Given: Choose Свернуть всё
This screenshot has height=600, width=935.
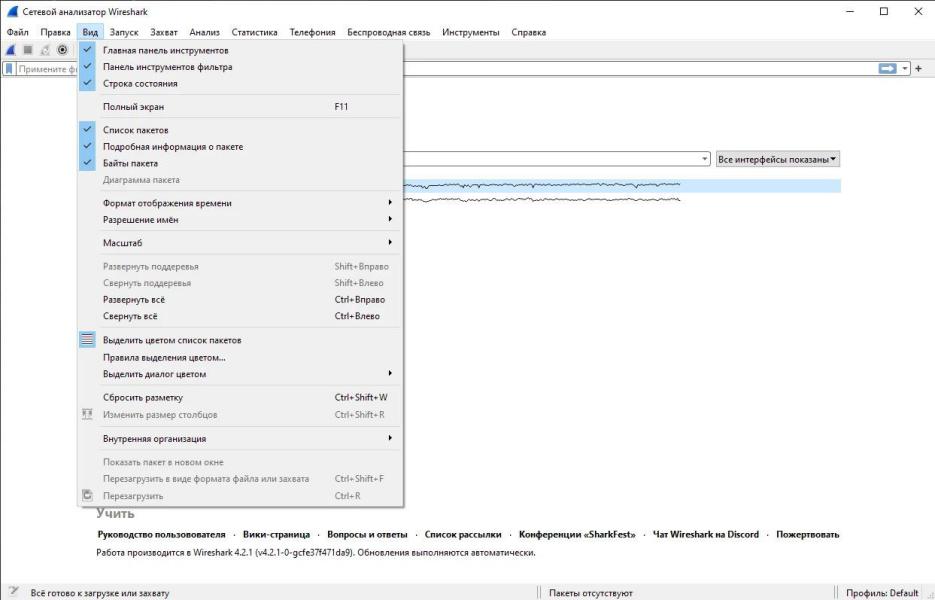Looking at the screenshot, I should click(240, 316).
